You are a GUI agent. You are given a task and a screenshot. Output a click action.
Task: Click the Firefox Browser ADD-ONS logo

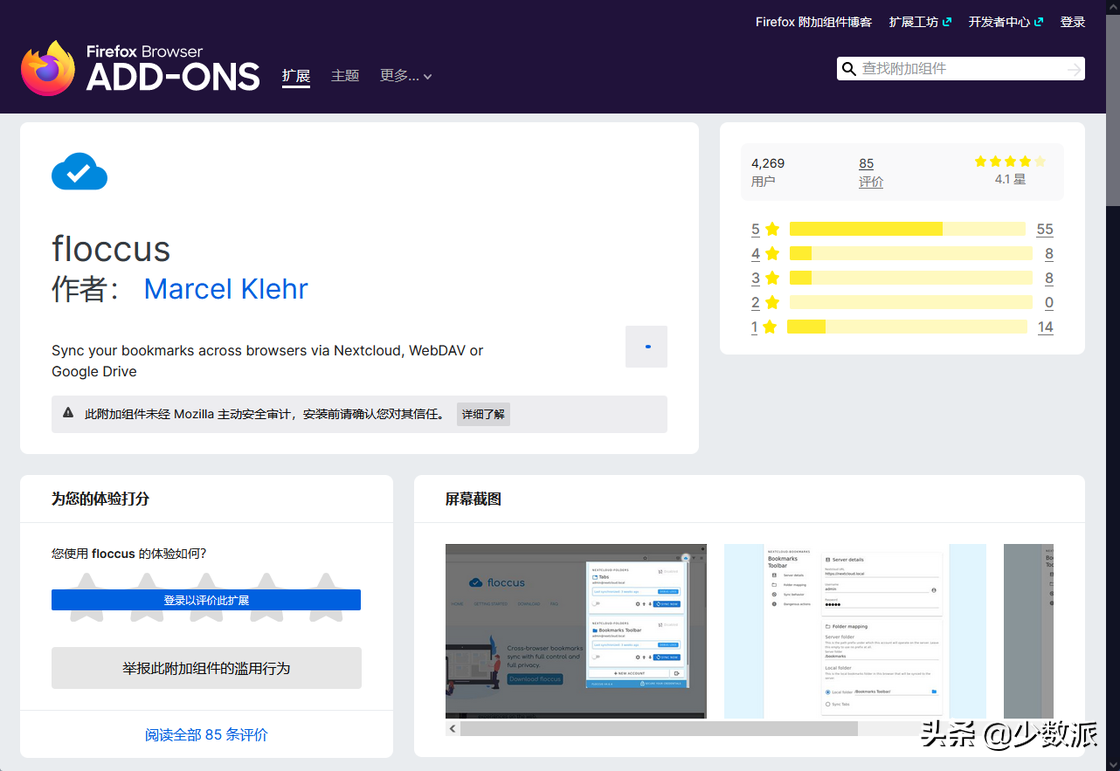(140, 68)
